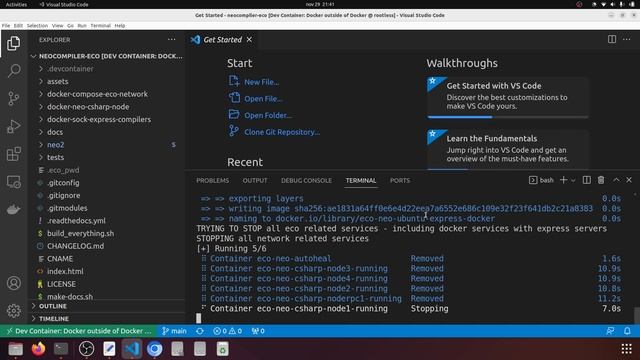This screenshot has width=640, height=360.
Task: Collapse the NEOCOMPILER-ECO root folder
Action: click(107, 56)
